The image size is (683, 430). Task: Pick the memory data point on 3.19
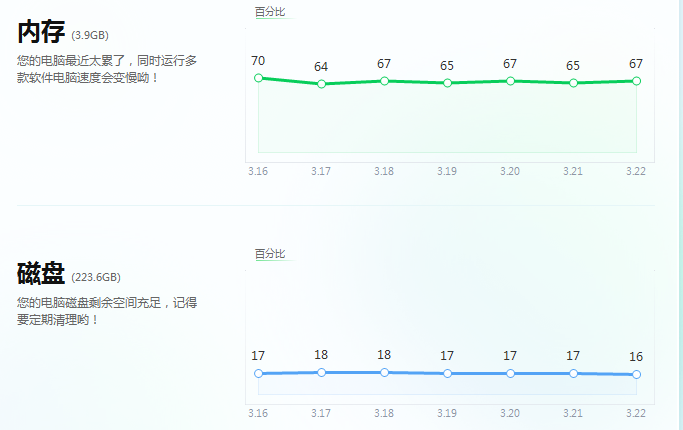coord(447,83)
